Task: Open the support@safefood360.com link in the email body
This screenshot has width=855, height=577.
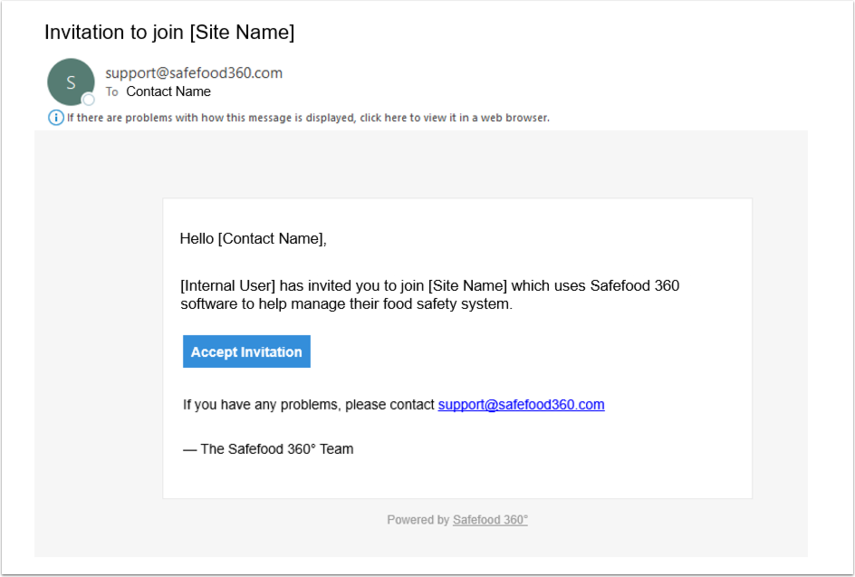Action: tap(521, 405)
